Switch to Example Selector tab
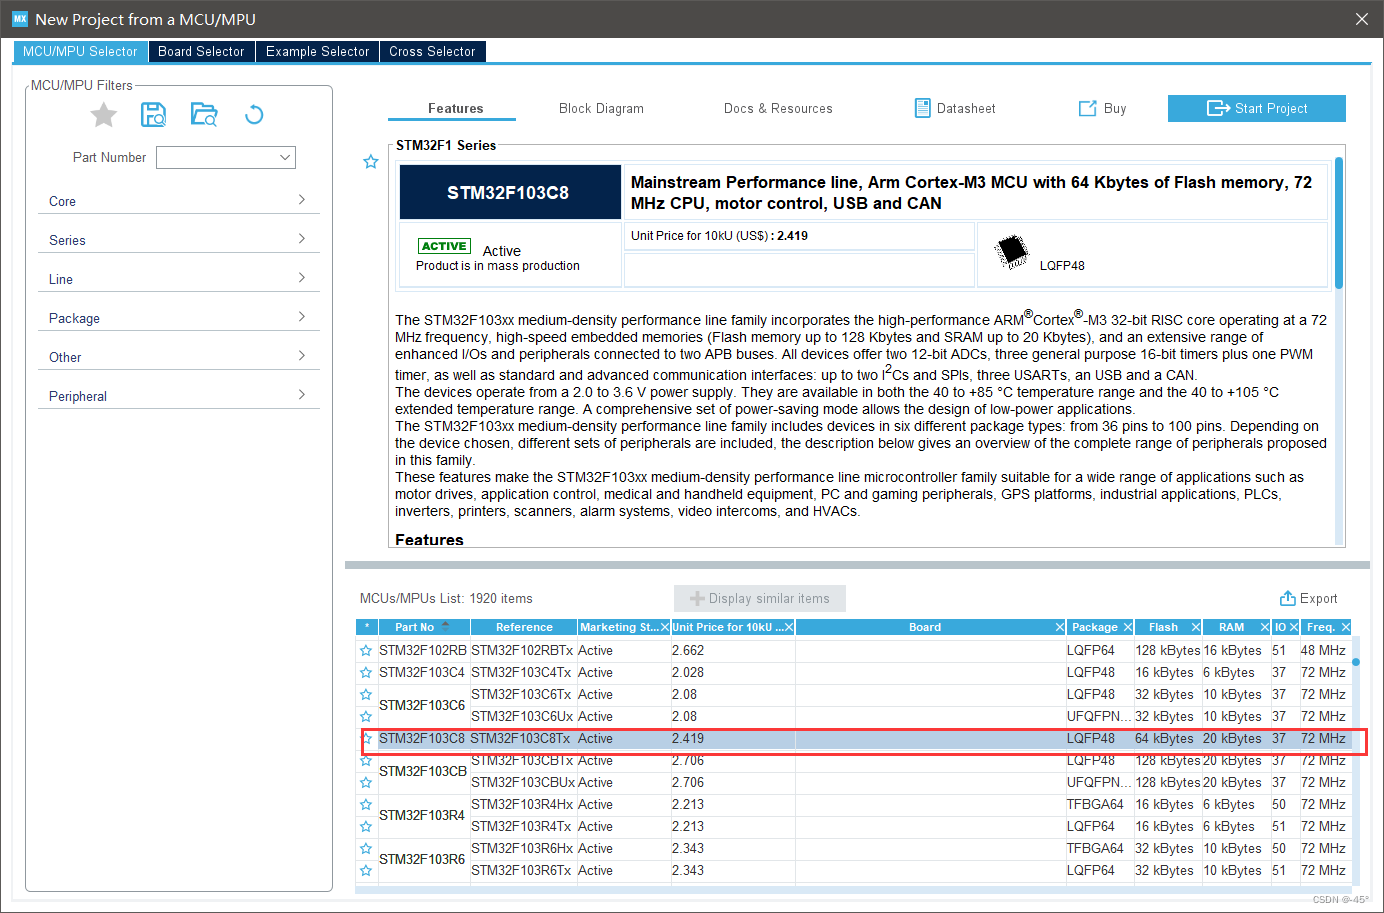The width and height of the screenshot is (1384, 913). click(x=317, y=51)
